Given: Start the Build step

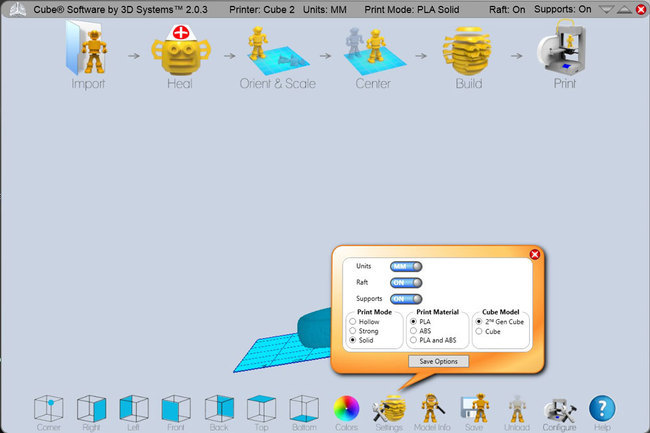Looking at the screenshot, I should click(468, 50).
